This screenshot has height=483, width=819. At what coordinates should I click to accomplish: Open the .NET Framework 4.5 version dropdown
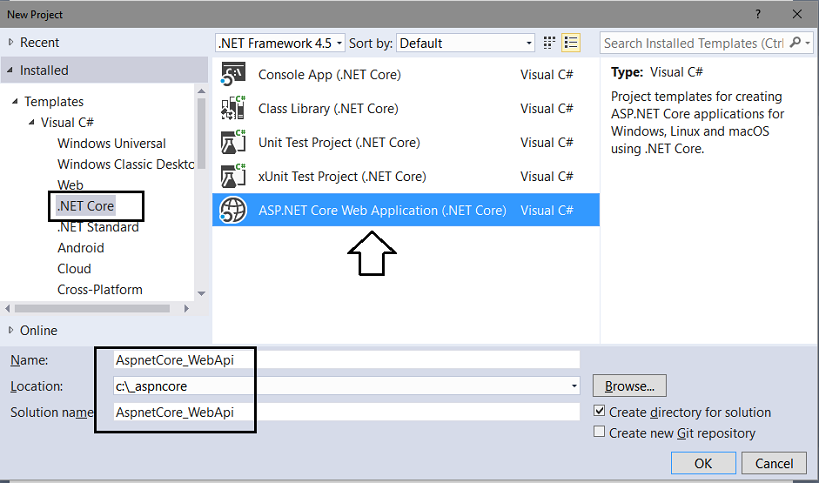(280, 43)
